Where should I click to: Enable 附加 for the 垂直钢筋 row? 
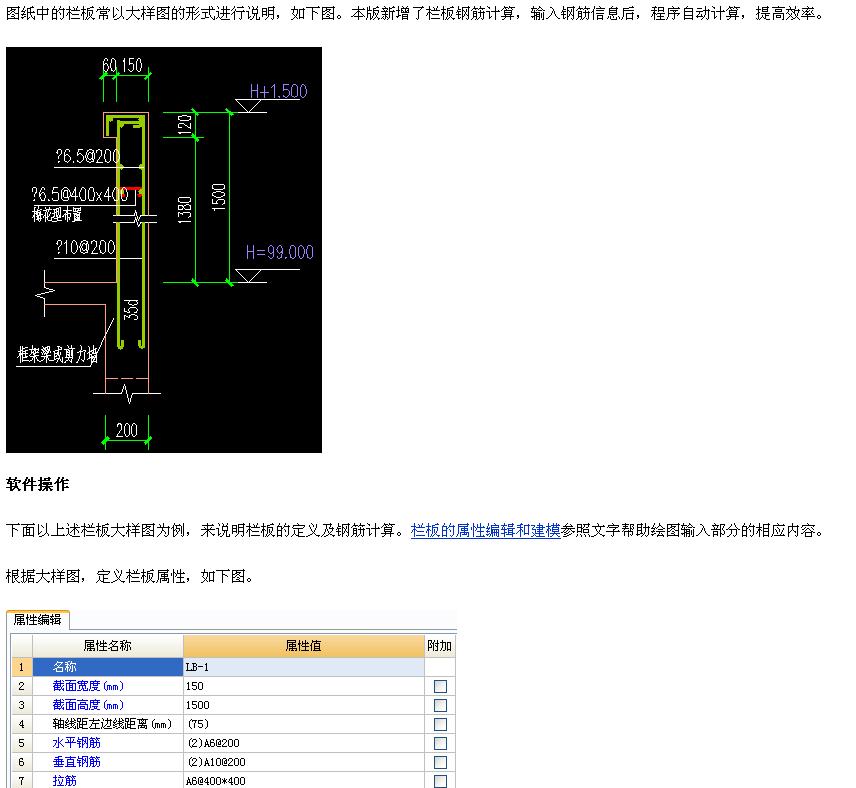click(x=440, y=762)
